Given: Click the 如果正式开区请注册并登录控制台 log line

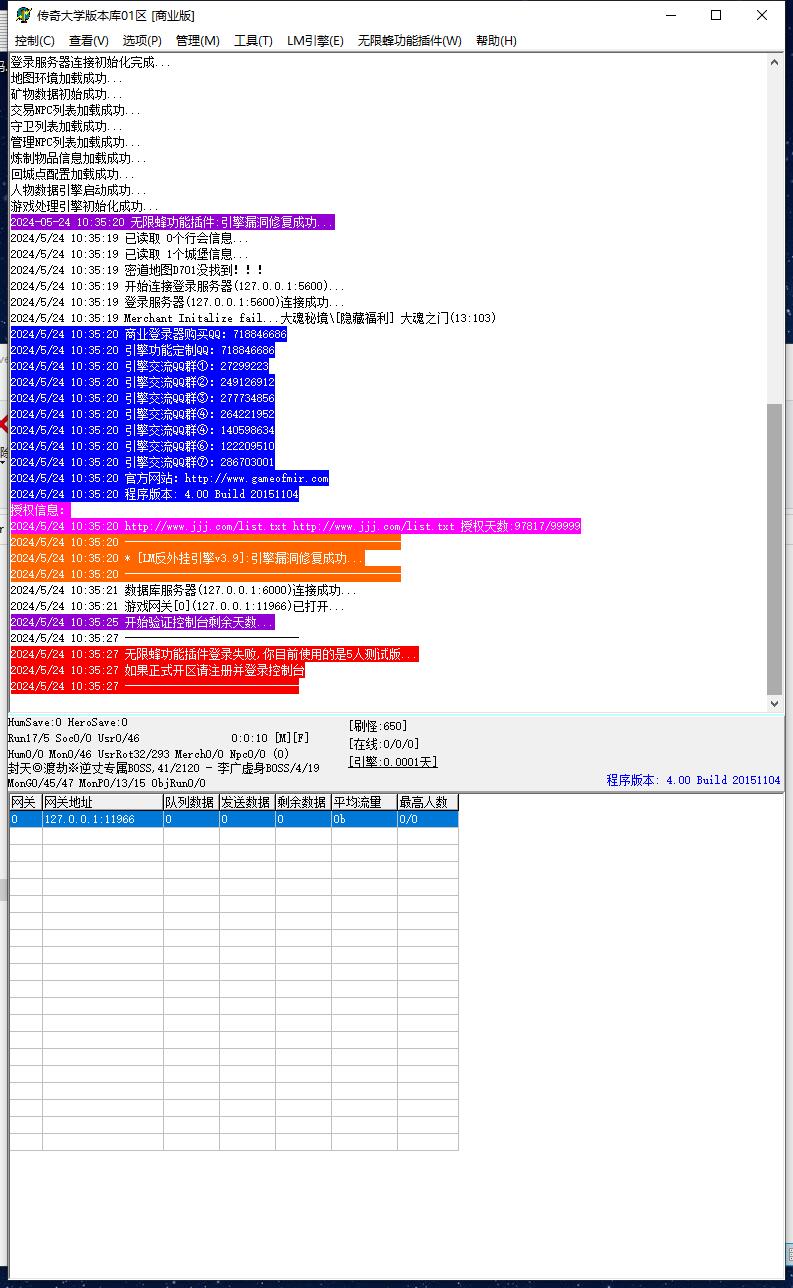Looking at the screenshot, I should pyautogui.click(x=158, y=670).
